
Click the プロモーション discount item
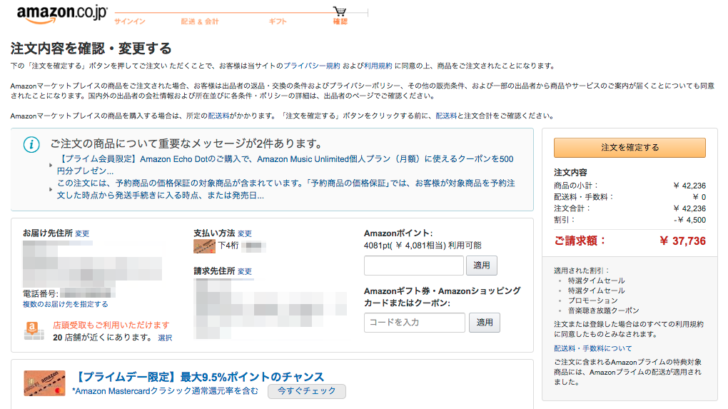pos(592,300)
